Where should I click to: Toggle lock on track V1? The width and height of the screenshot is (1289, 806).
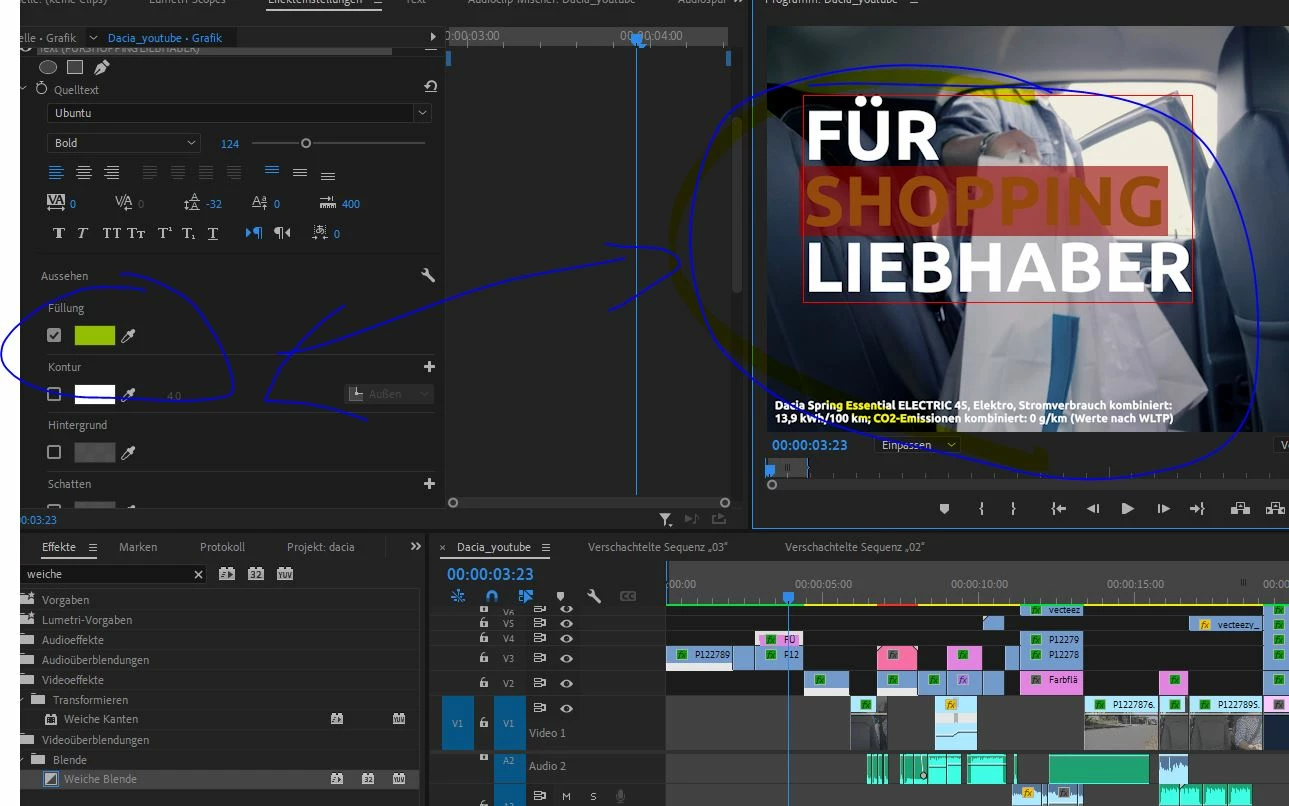click(484, 722)
